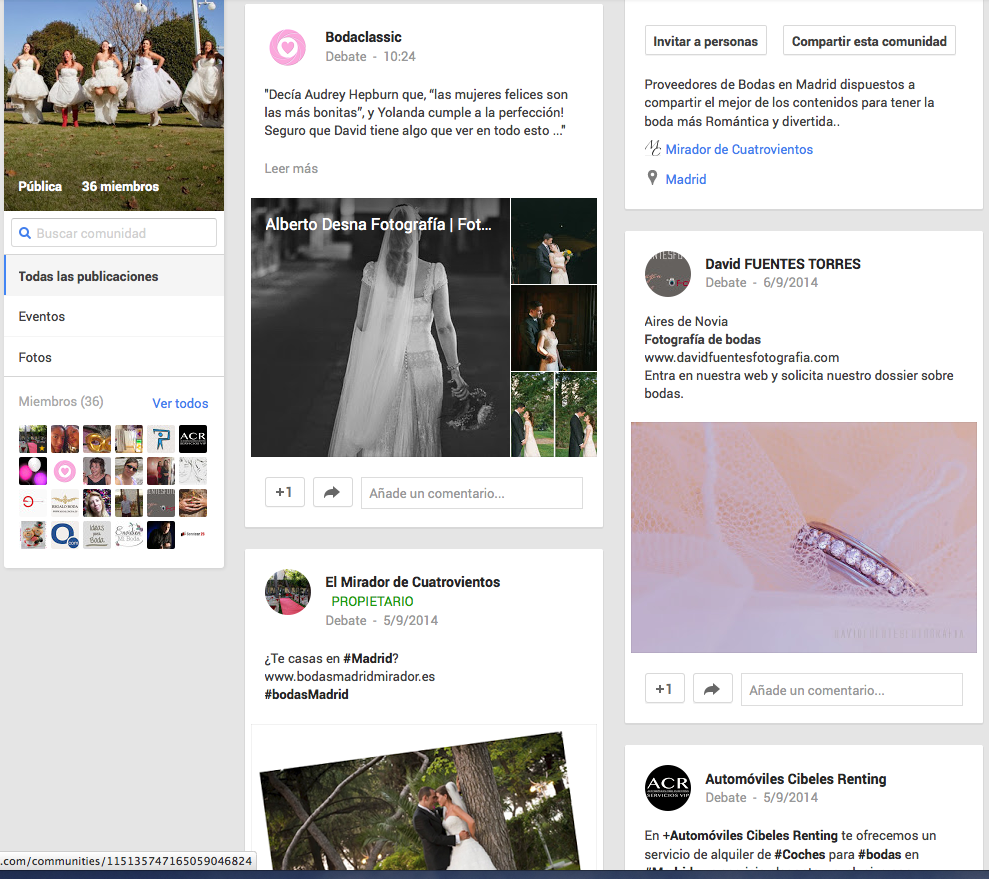Open blue circle 'com' logo member avatar
This screenshot has height=879, width=989.
tap(64, 535)
